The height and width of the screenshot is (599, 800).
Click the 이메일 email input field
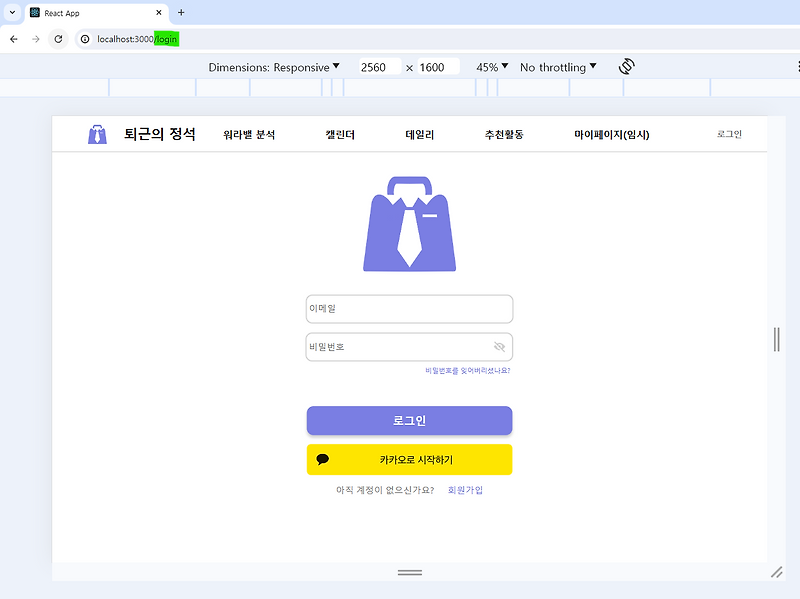click(x=409, y=309)
